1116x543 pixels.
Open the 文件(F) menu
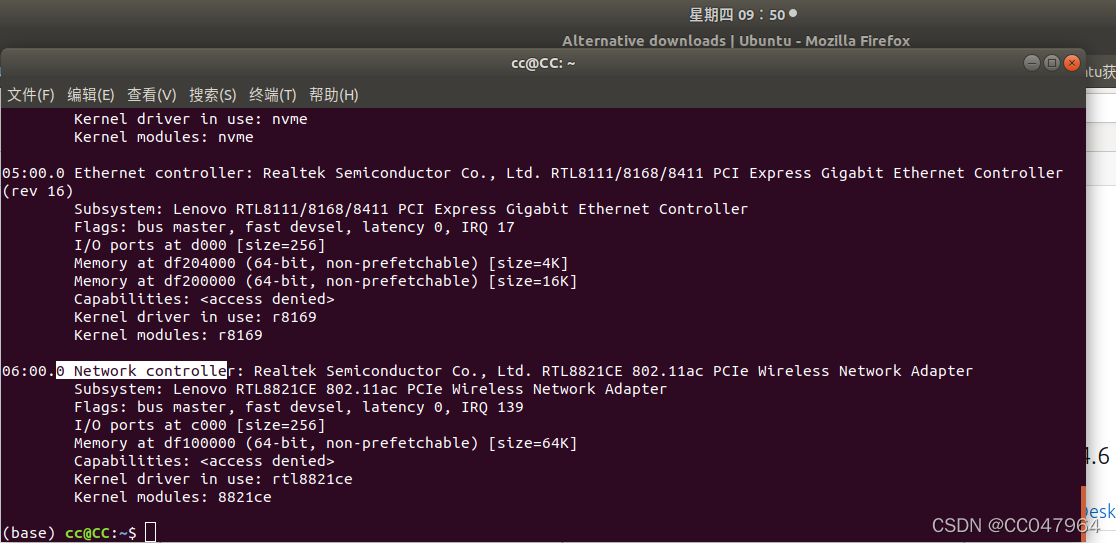pyautogui.click(x=31, y=95)
